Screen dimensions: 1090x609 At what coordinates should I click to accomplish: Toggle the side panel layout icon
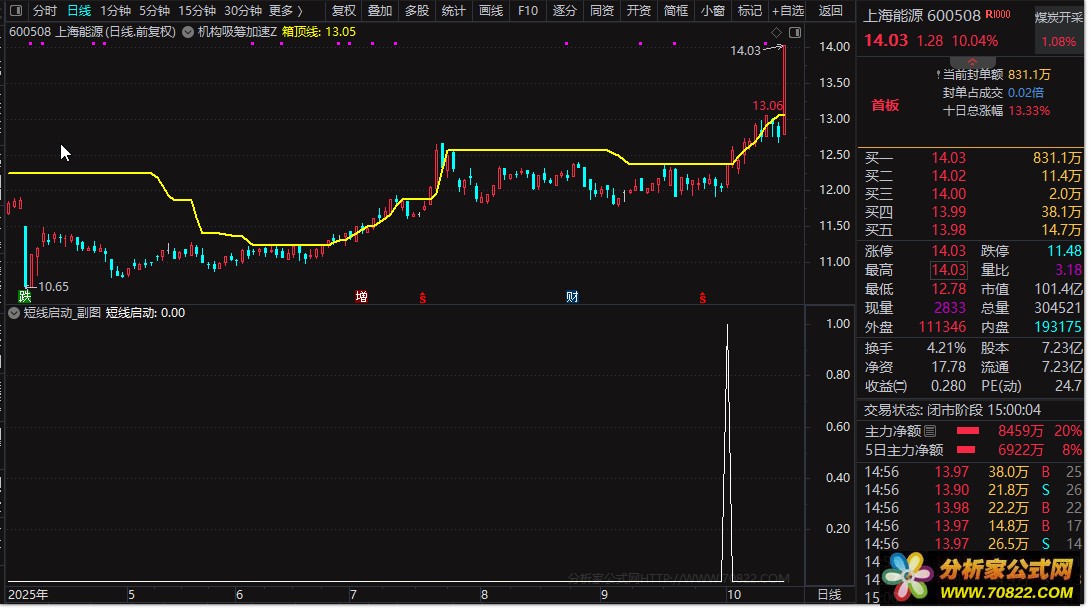point(794,32)
